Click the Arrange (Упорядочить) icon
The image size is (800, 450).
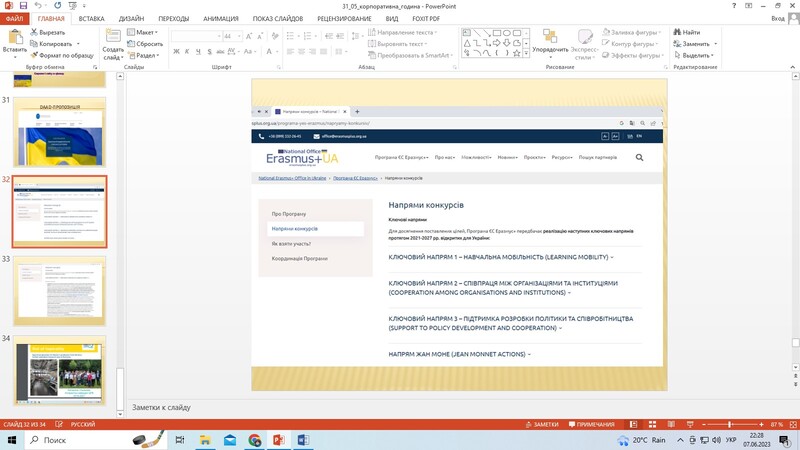[x=550, y=38]
